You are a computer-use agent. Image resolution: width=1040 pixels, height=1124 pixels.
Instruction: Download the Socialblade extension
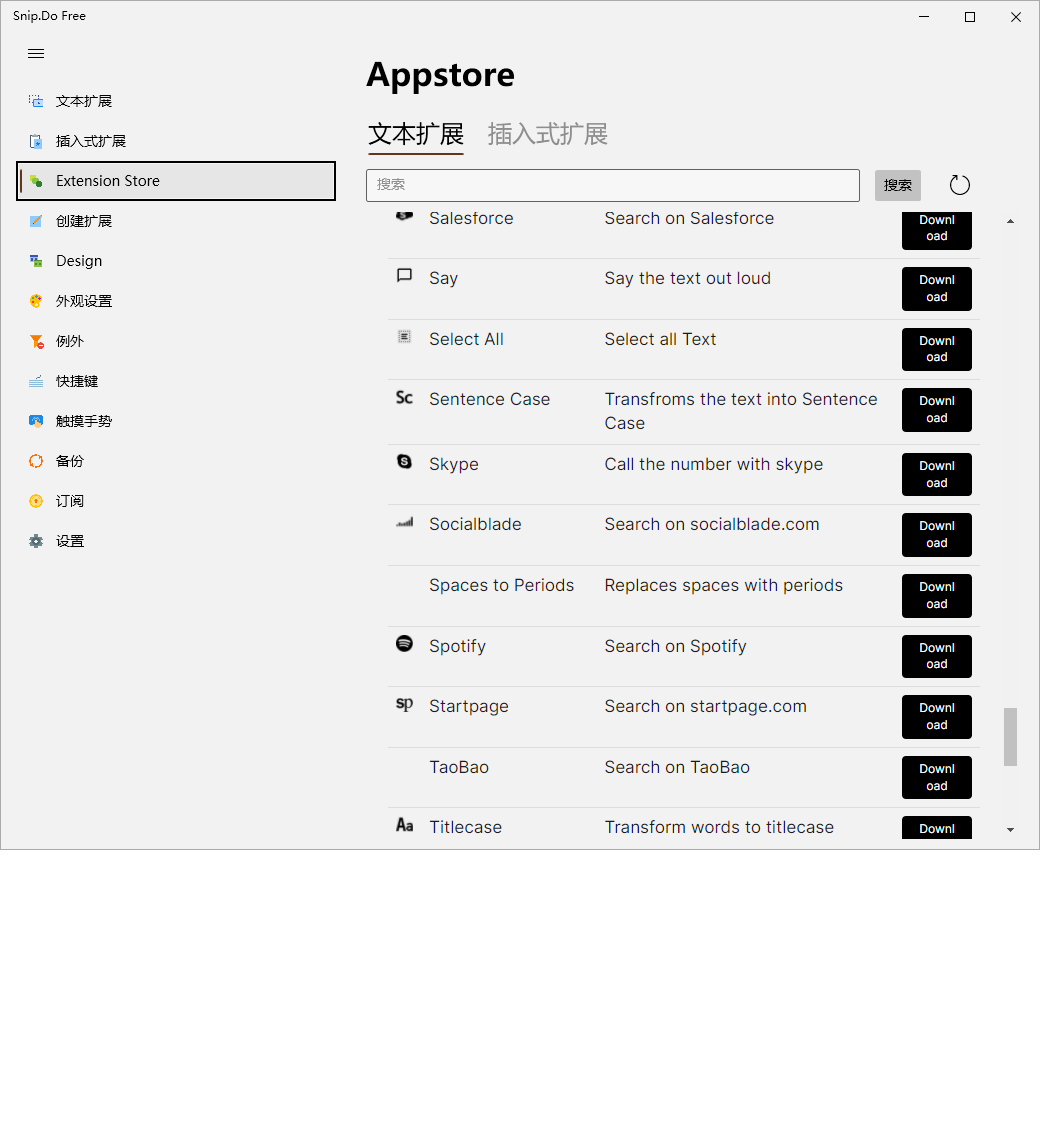pyautogui.click(x=936, y=535)
